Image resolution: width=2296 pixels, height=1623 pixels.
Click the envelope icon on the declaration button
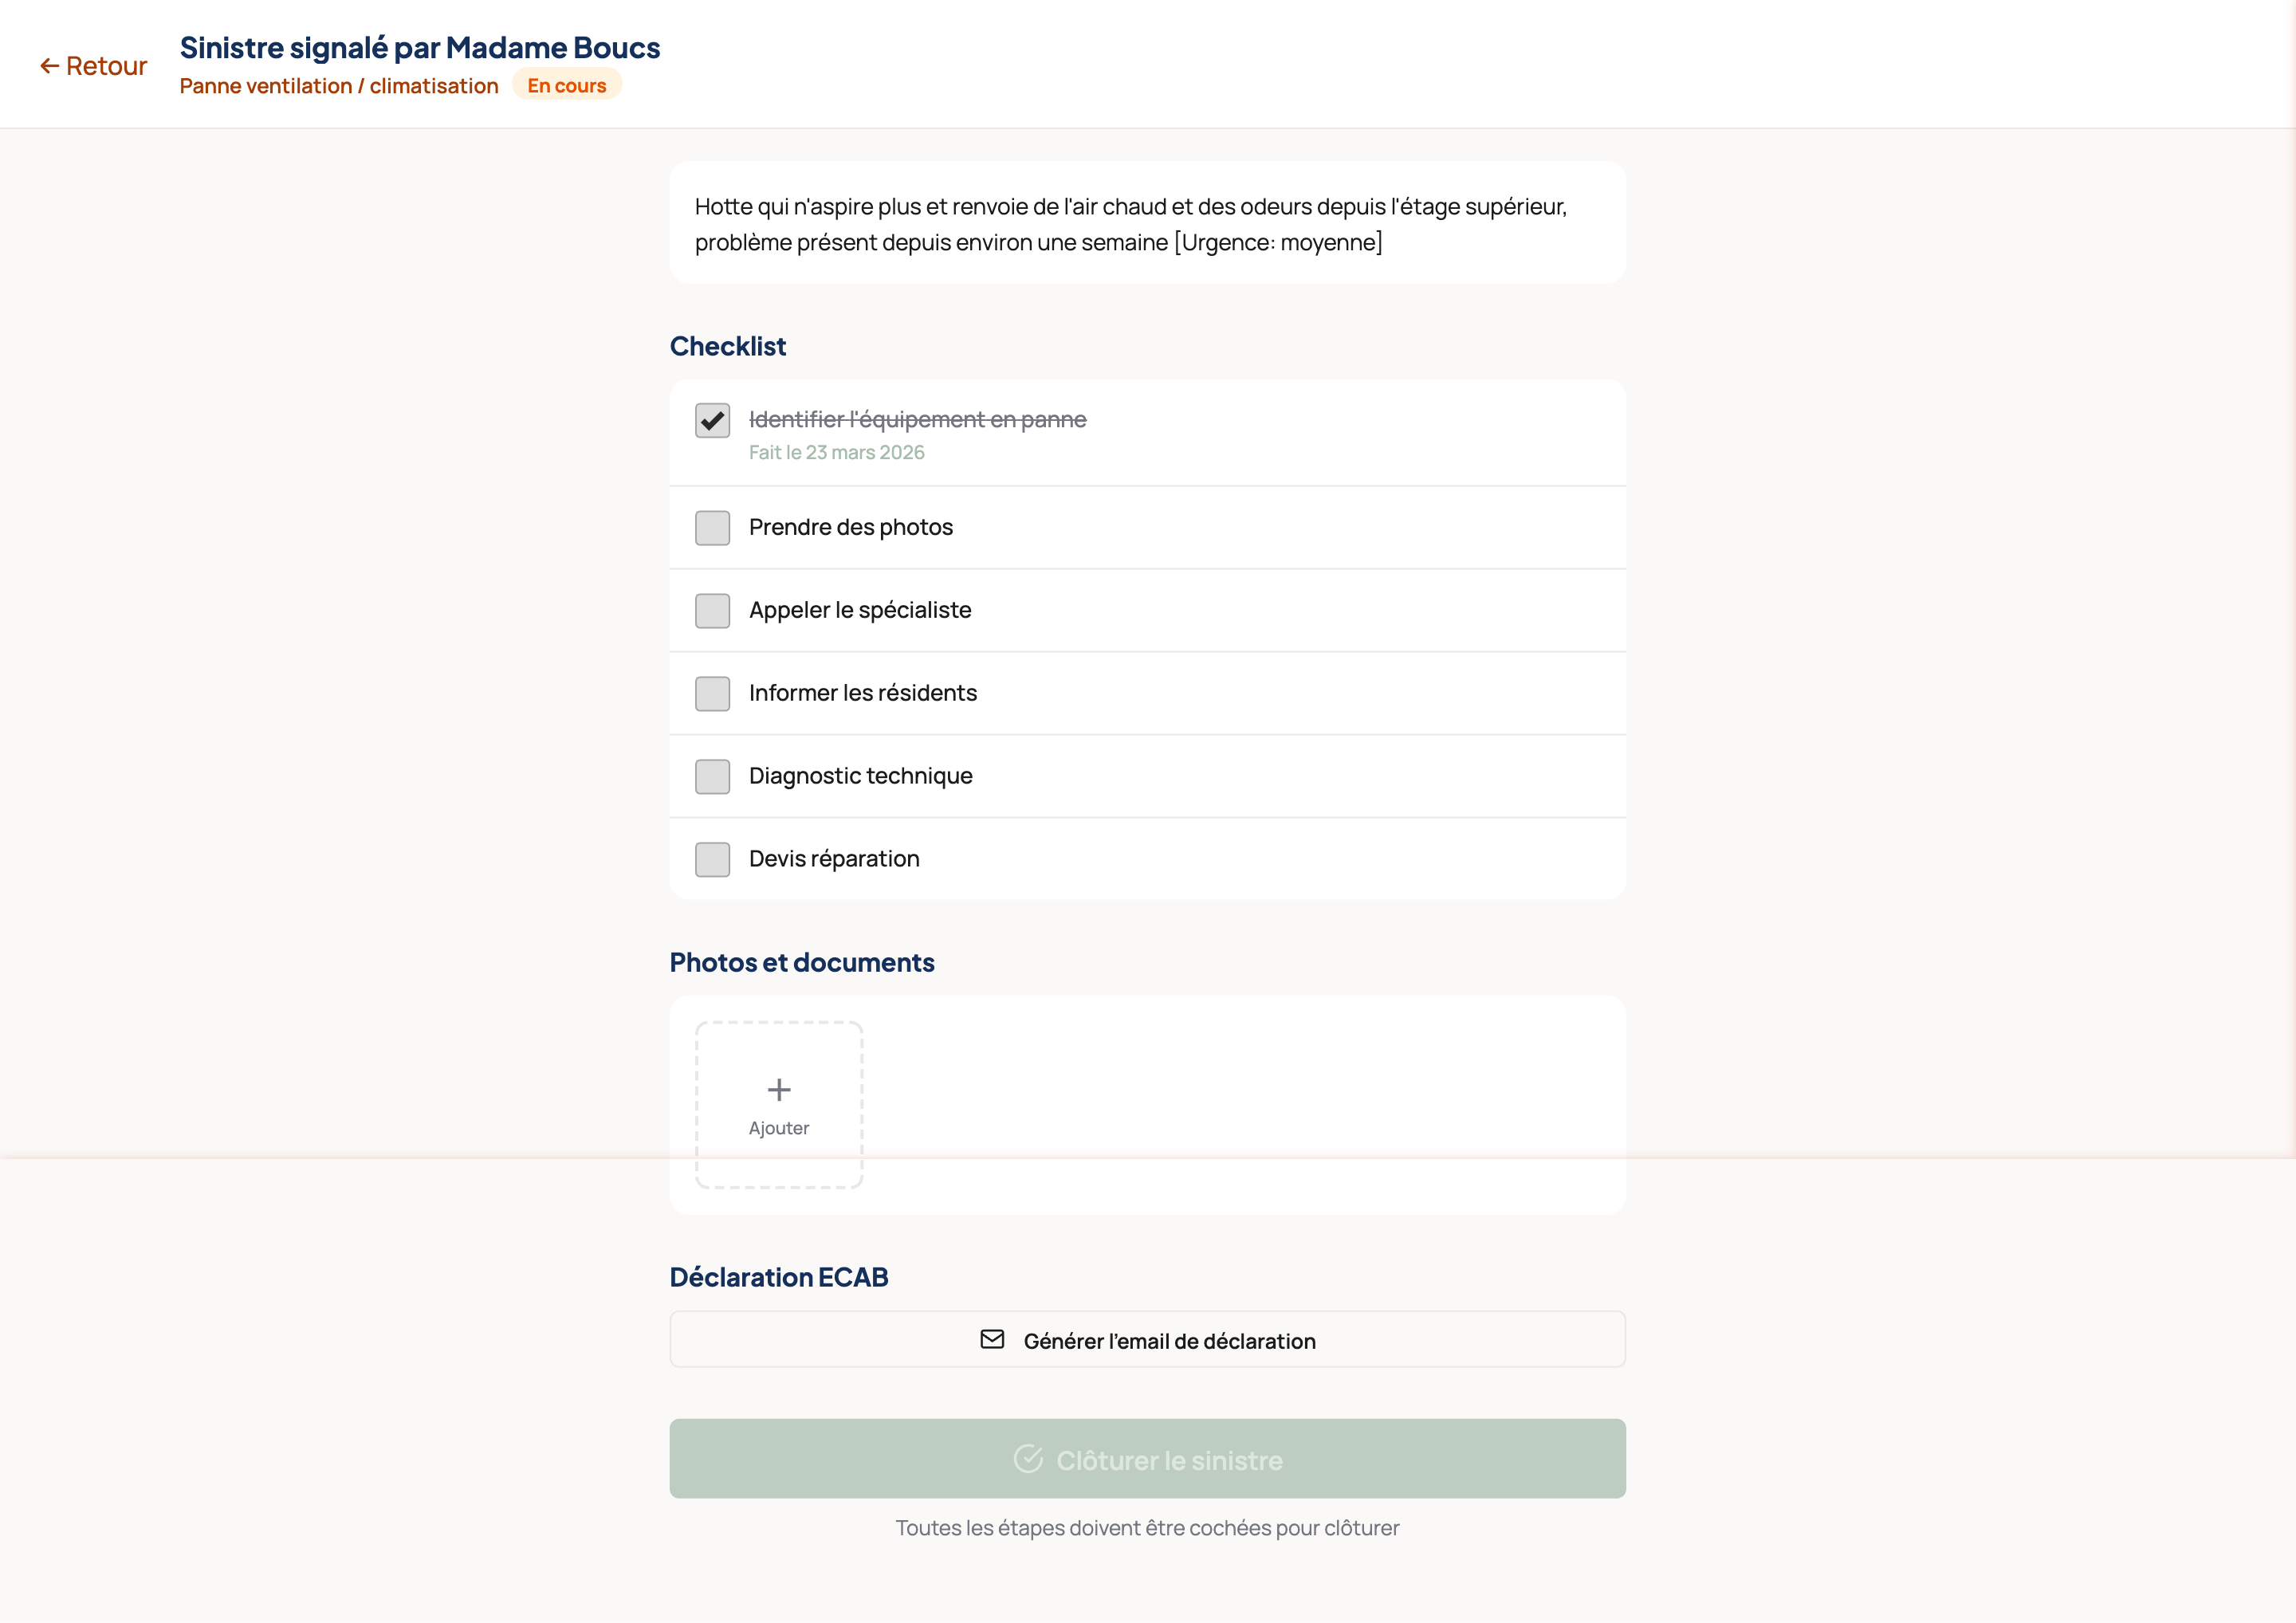point(991,1340)
